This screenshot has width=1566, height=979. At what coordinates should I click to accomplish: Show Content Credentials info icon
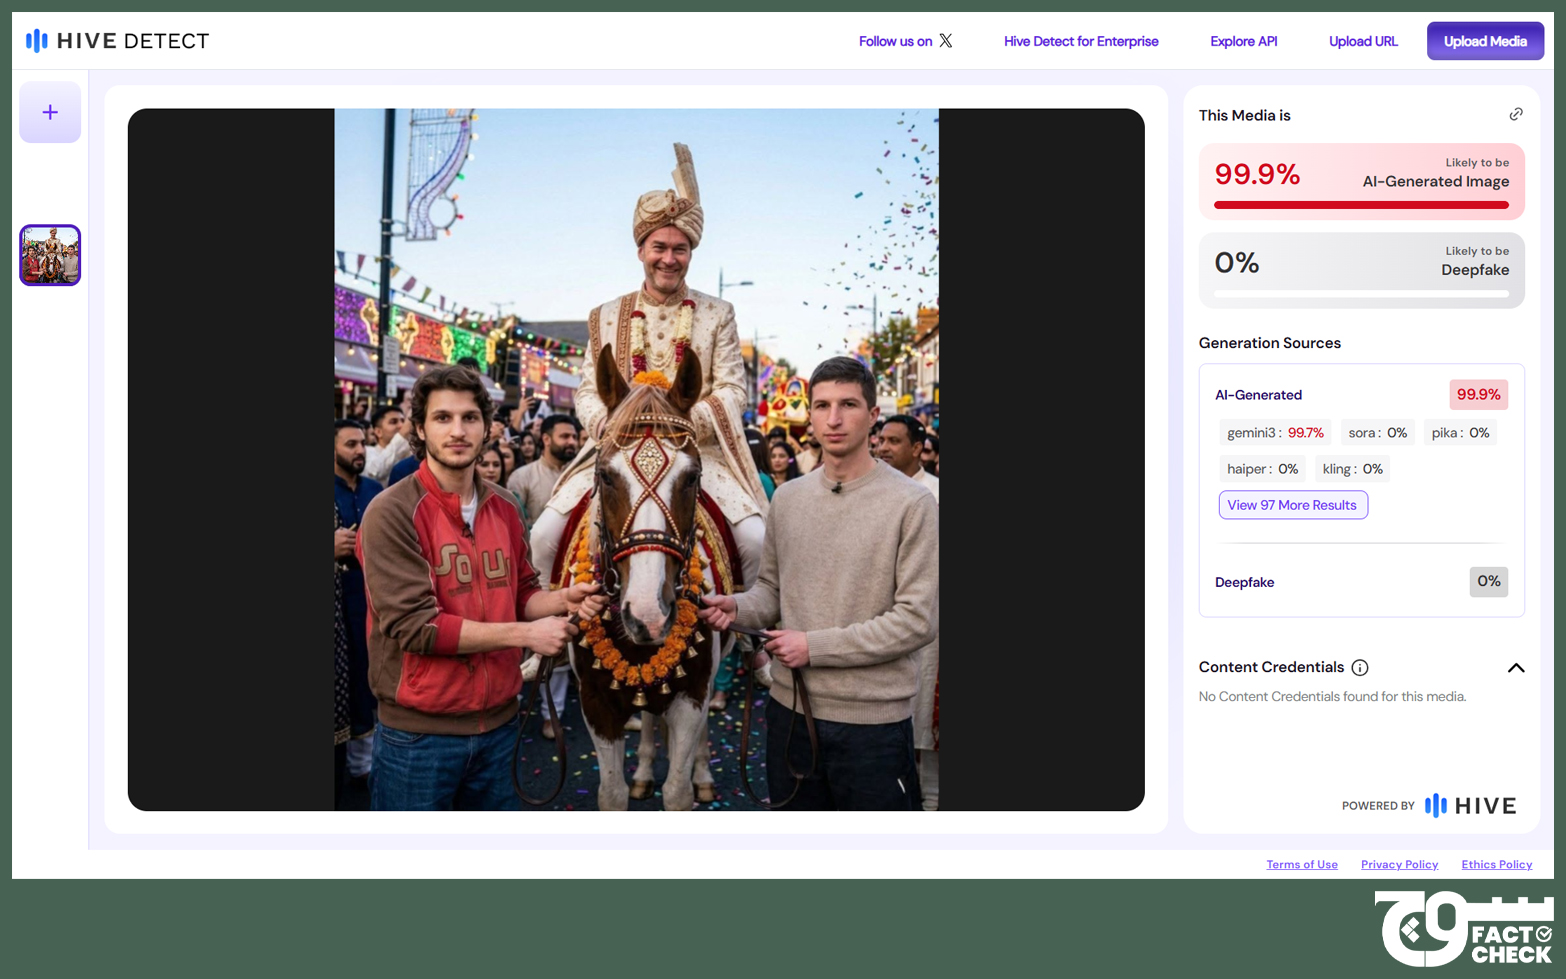(1360, 667)
